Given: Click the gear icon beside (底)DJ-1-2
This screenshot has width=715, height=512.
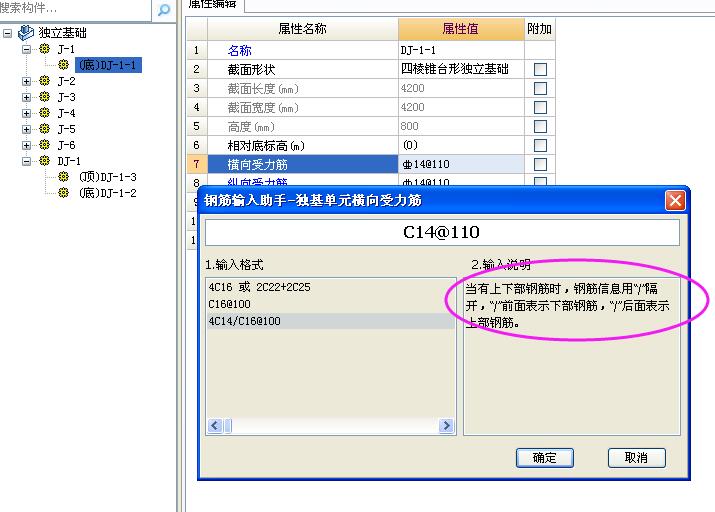Looking at the screenshot, I should click(63, 192).
